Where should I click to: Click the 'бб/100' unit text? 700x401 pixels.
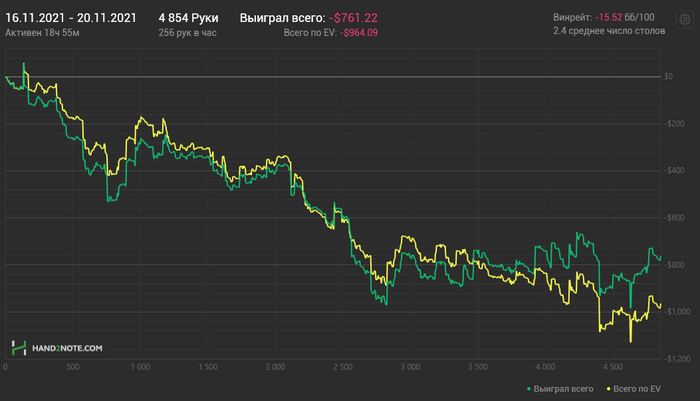click(640, 17)
